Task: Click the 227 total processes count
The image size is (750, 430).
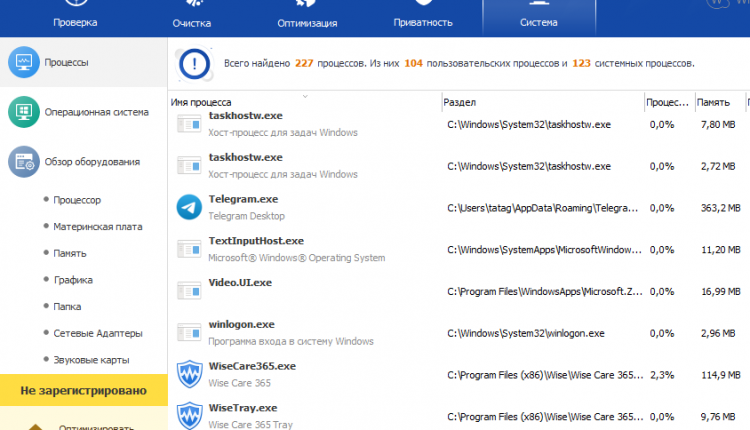Action: pyautogui.click(x=304, y=63)
